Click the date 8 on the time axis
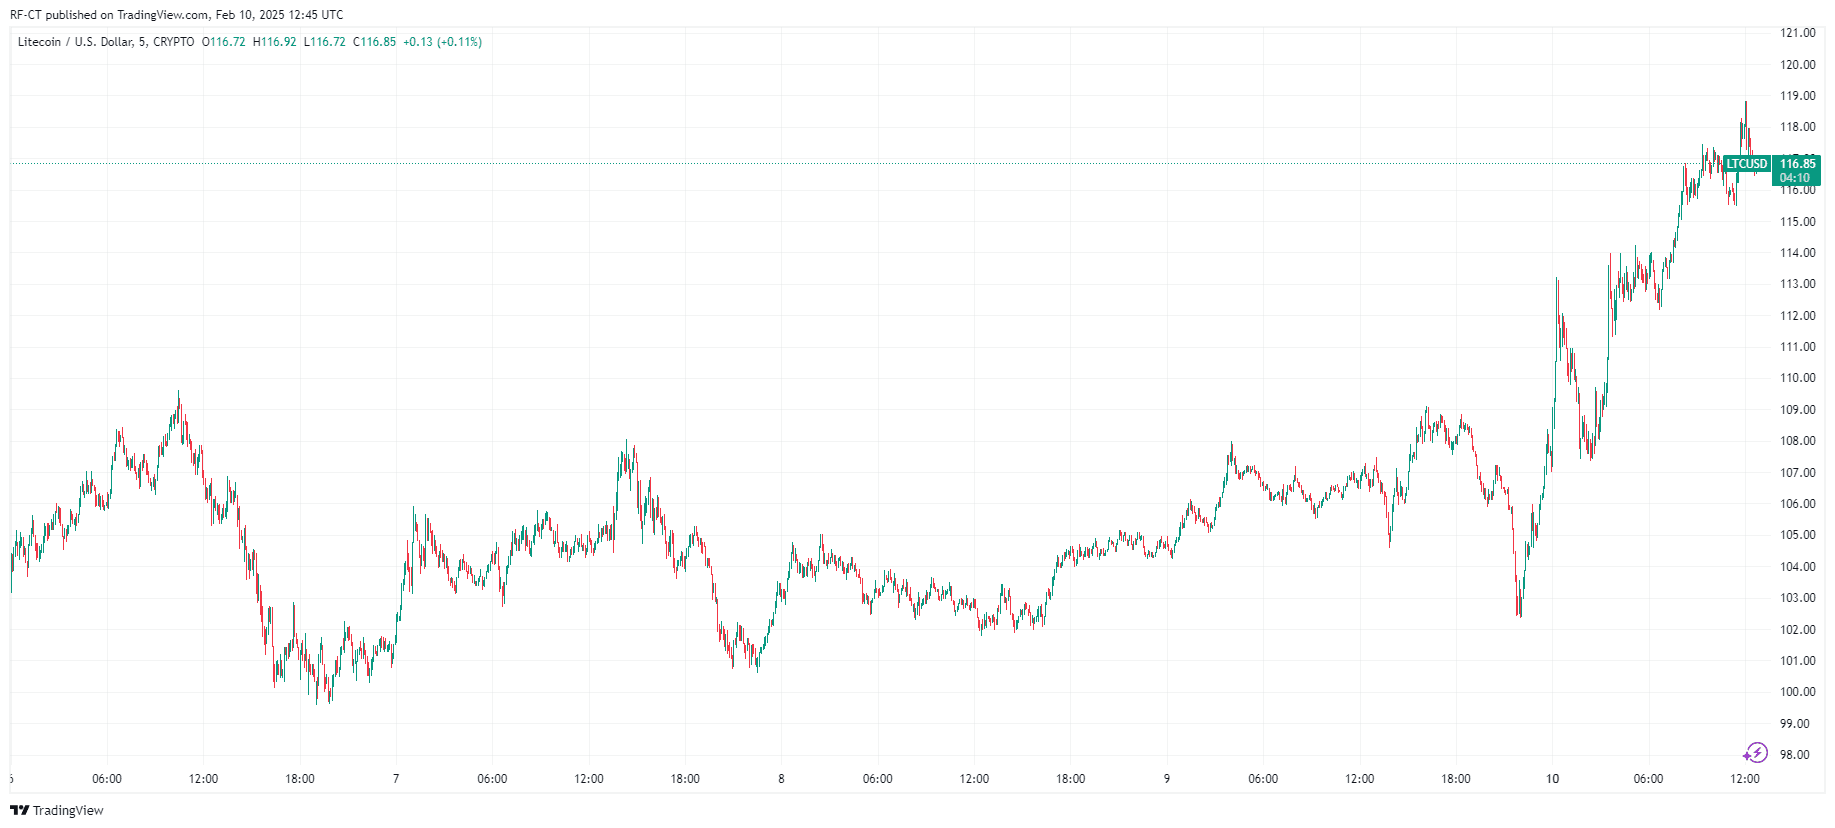Image resolution: width=1835 pixels, height=828 pixels. pos(781,779)
